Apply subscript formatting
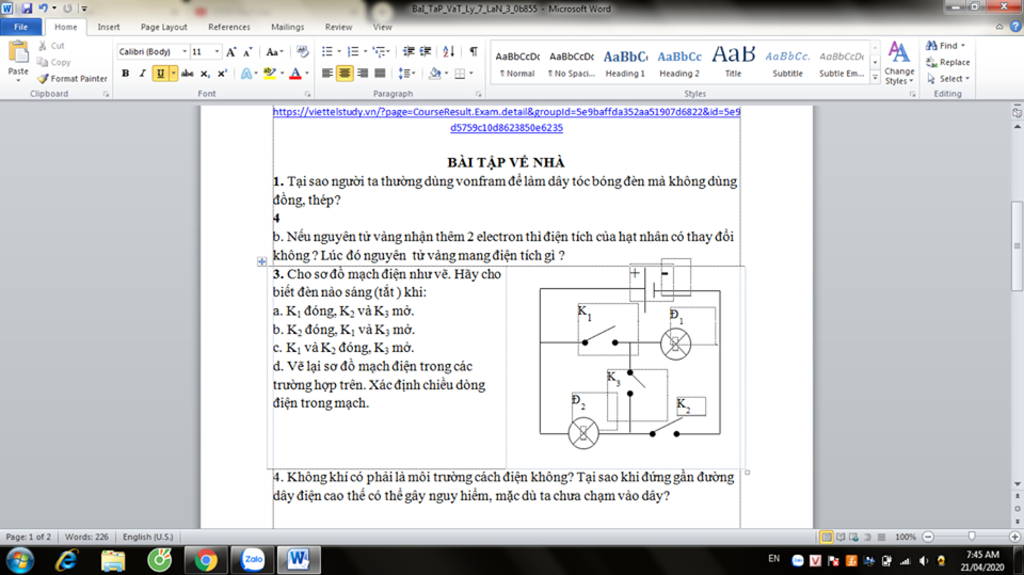1024x575 pixels. click(205, 73)
